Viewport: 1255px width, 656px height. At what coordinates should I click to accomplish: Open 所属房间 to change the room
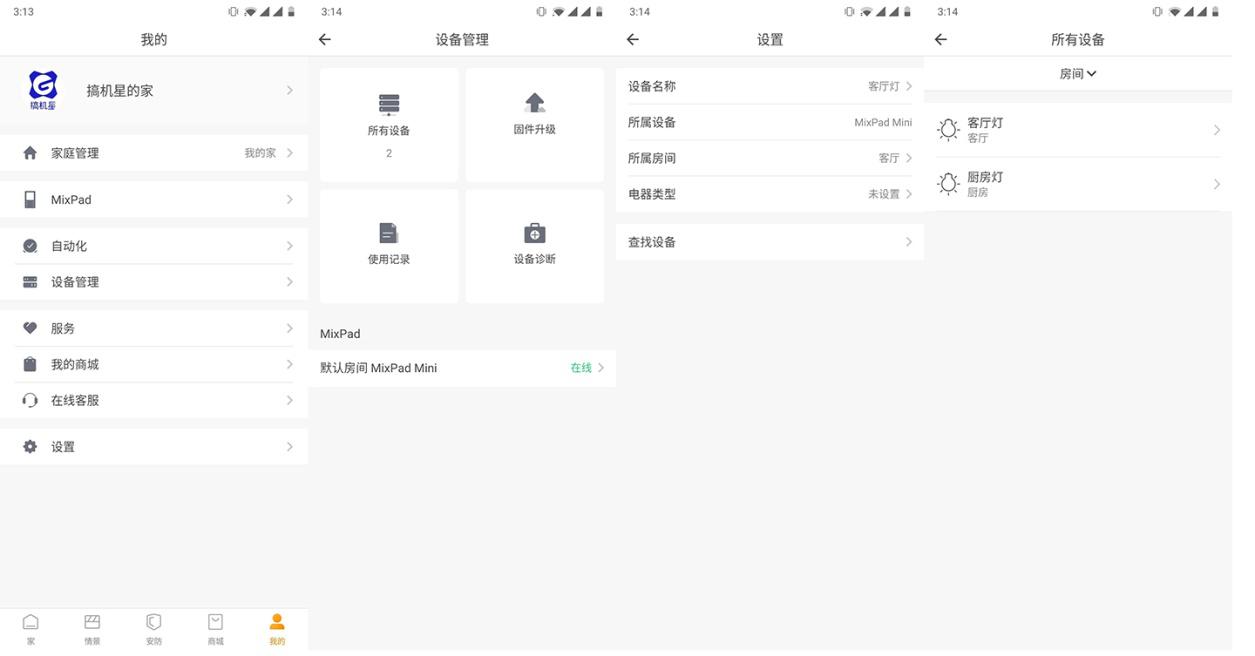click(x=768, y=157)
